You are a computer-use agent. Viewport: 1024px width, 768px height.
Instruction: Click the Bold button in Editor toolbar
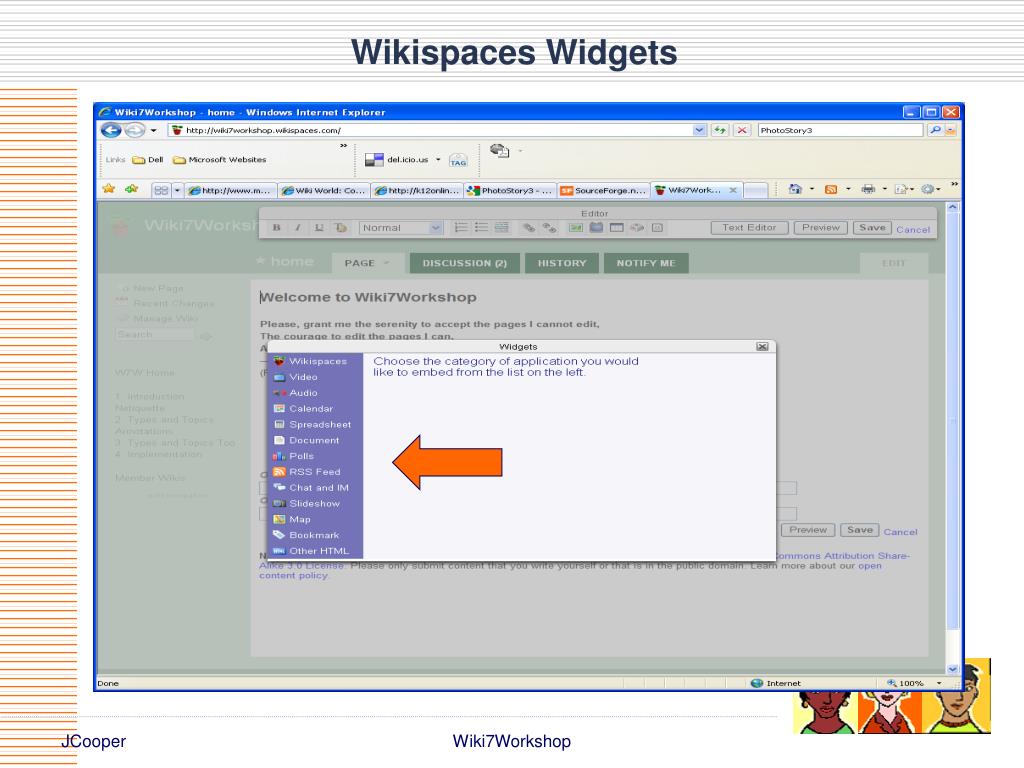277,227
